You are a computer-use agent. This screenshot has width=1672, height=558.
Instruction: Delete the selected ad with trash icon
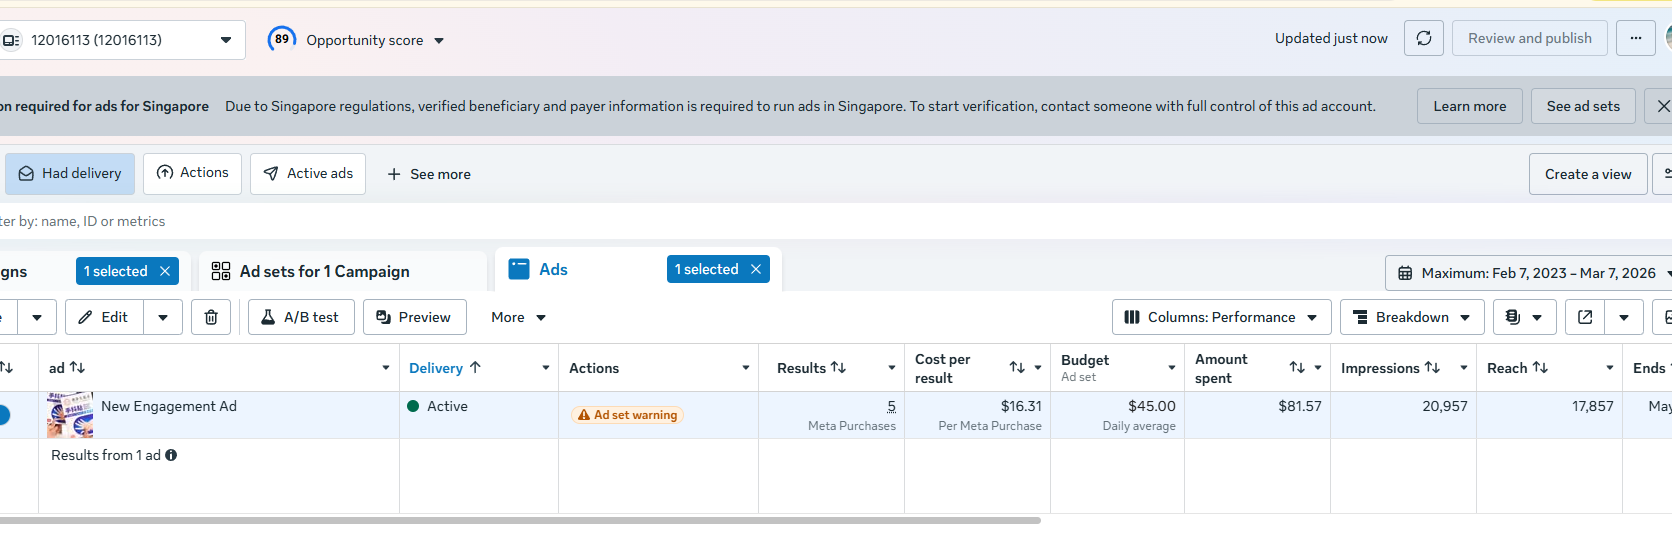click(x=211, y=317)
